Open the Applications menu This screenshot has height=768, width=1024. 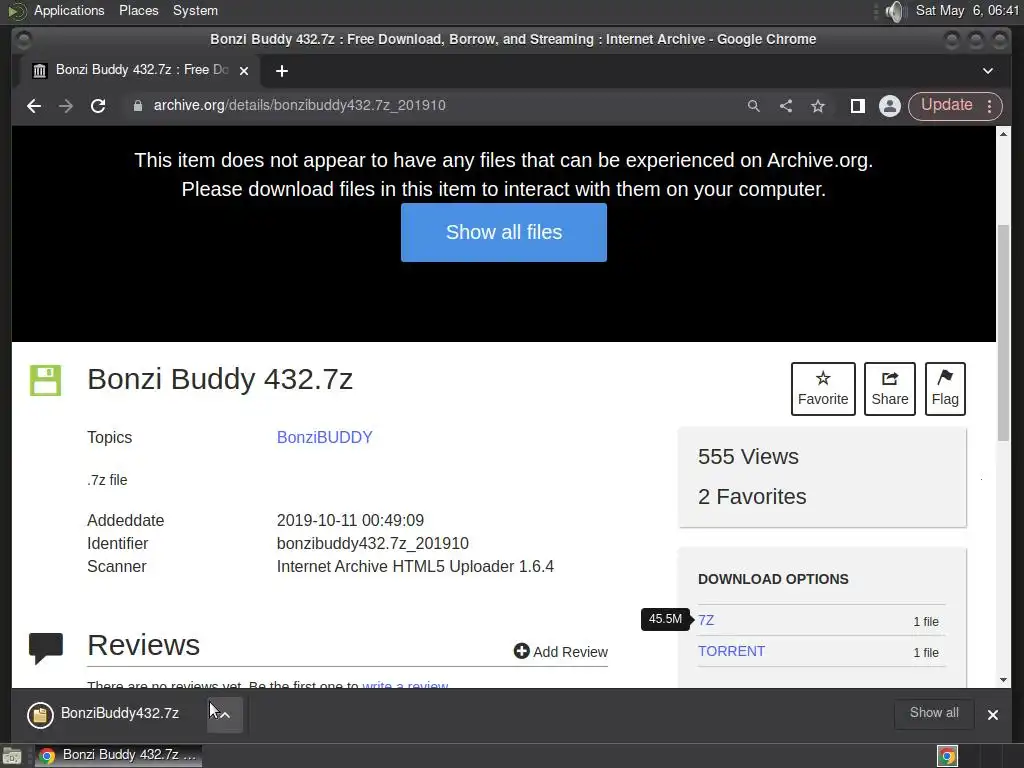[69, 10]
